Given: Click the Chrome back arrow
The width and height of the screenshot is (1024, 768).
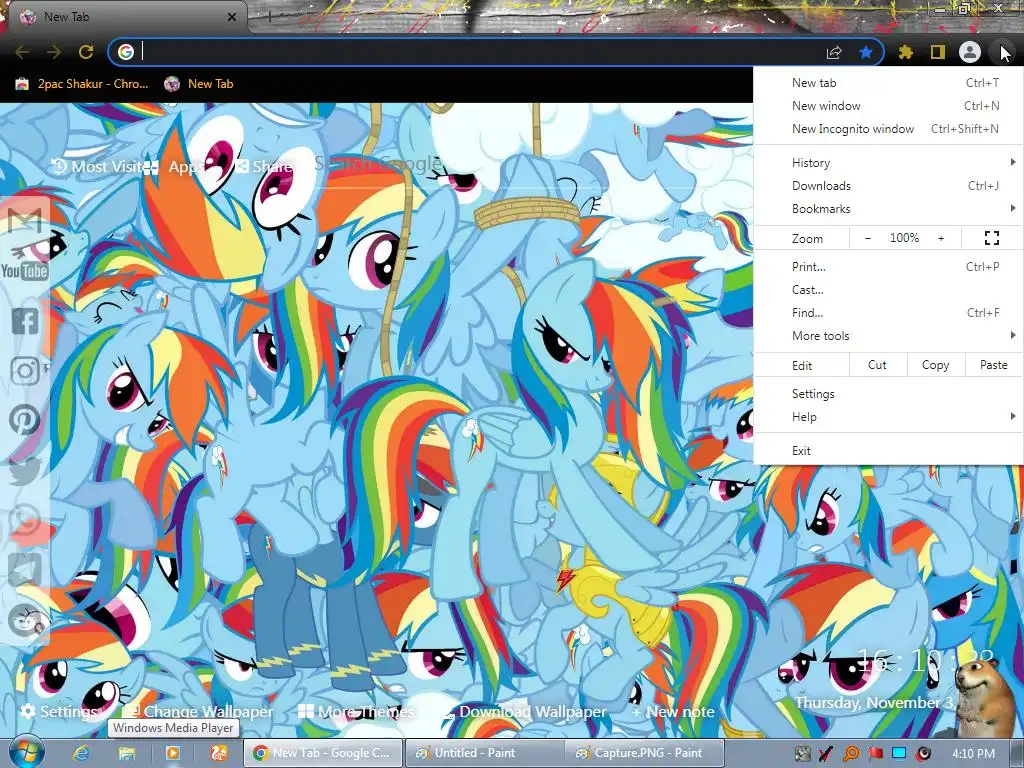Looking at the screenshot, I should [x=22, y=52].
